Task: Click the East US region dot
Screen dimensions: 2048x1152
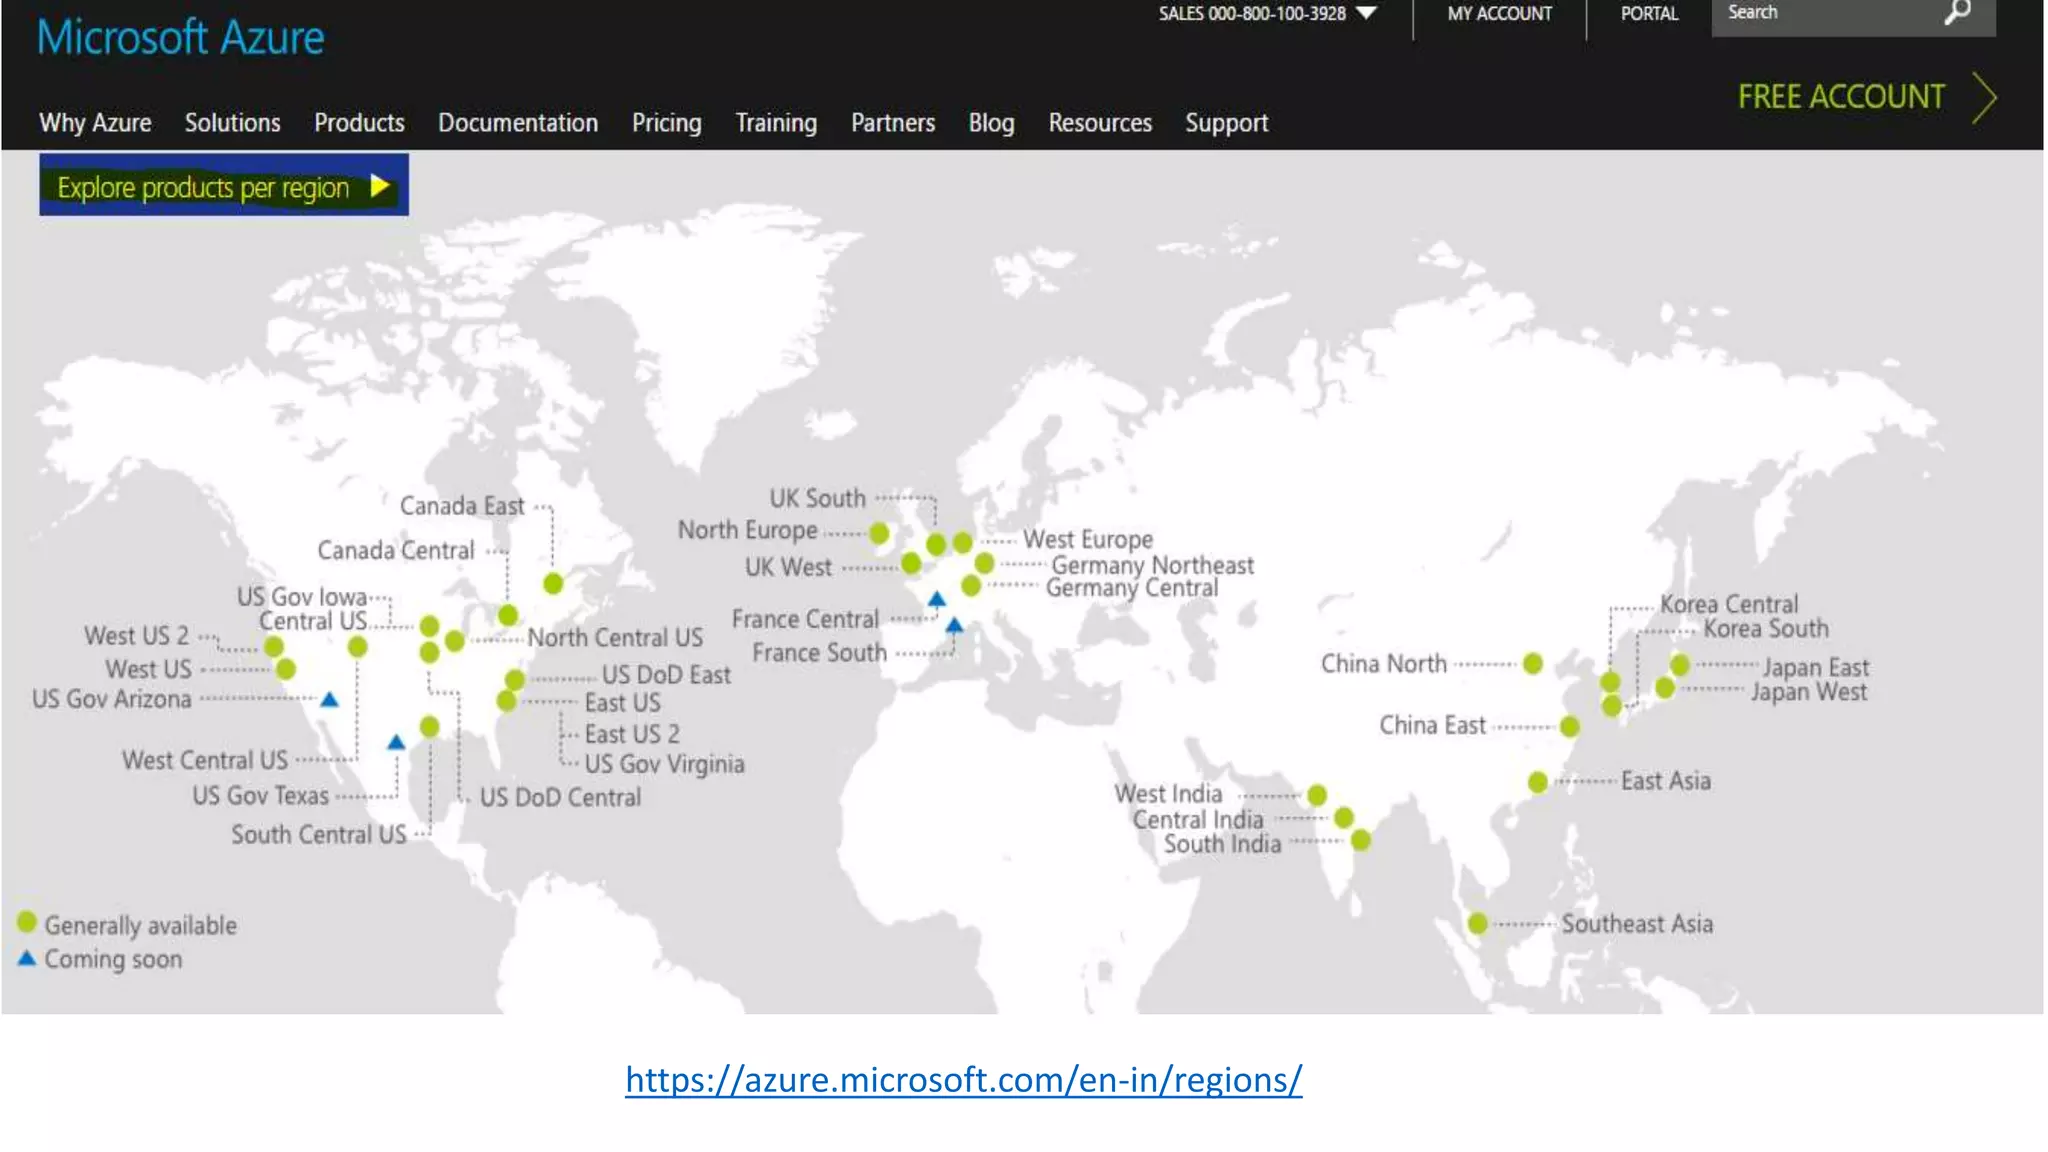Action: click(x=507, y=701)
